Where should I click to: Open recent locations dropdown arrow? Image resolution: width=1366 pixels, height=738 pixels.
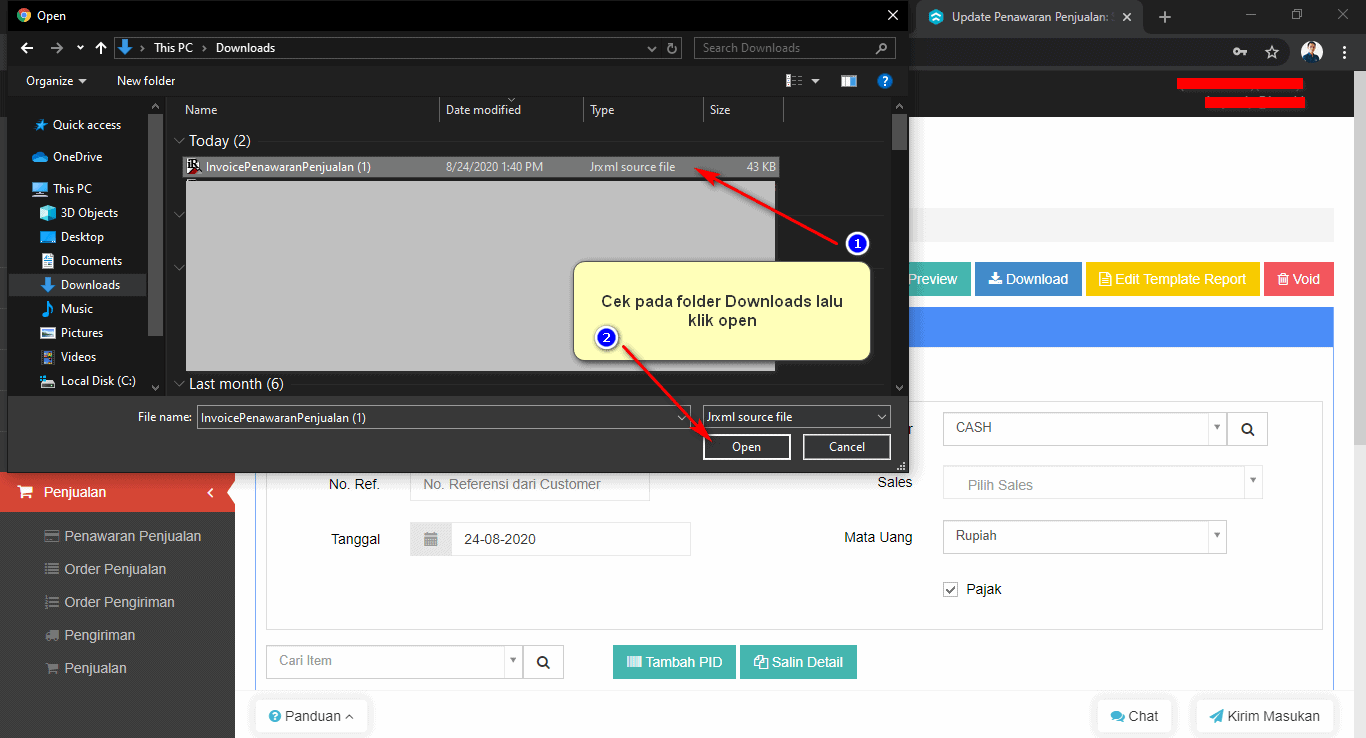[80, 48]
